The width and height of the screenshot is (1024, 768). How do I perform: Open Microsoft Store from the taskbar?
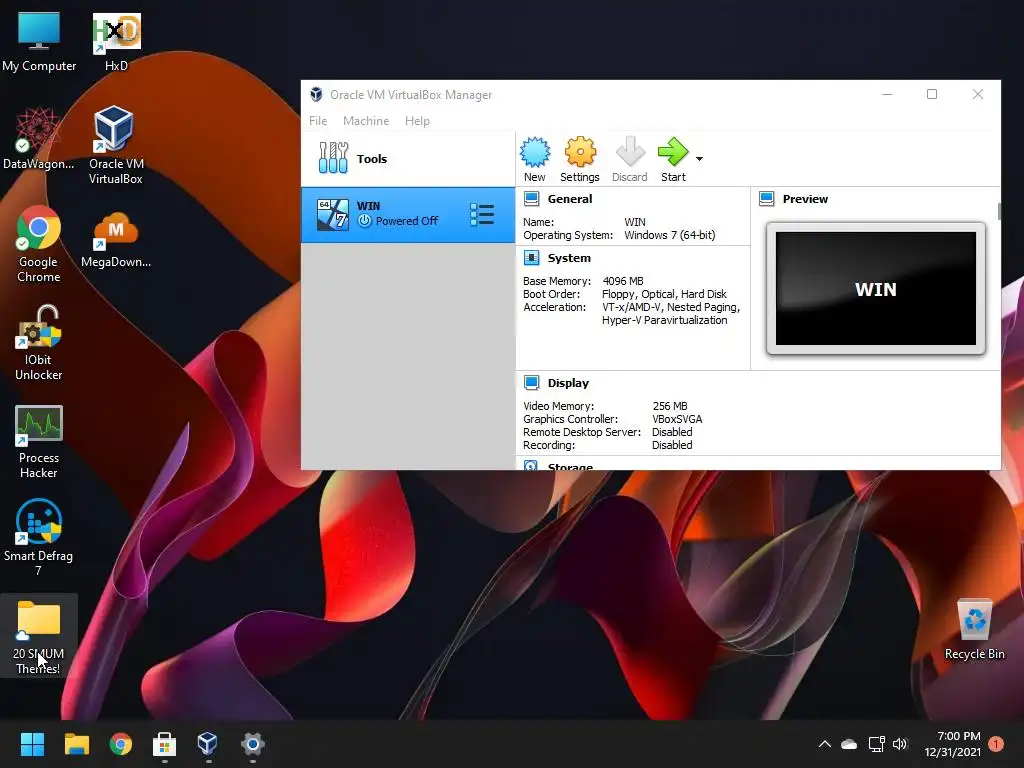coord(165,744)
